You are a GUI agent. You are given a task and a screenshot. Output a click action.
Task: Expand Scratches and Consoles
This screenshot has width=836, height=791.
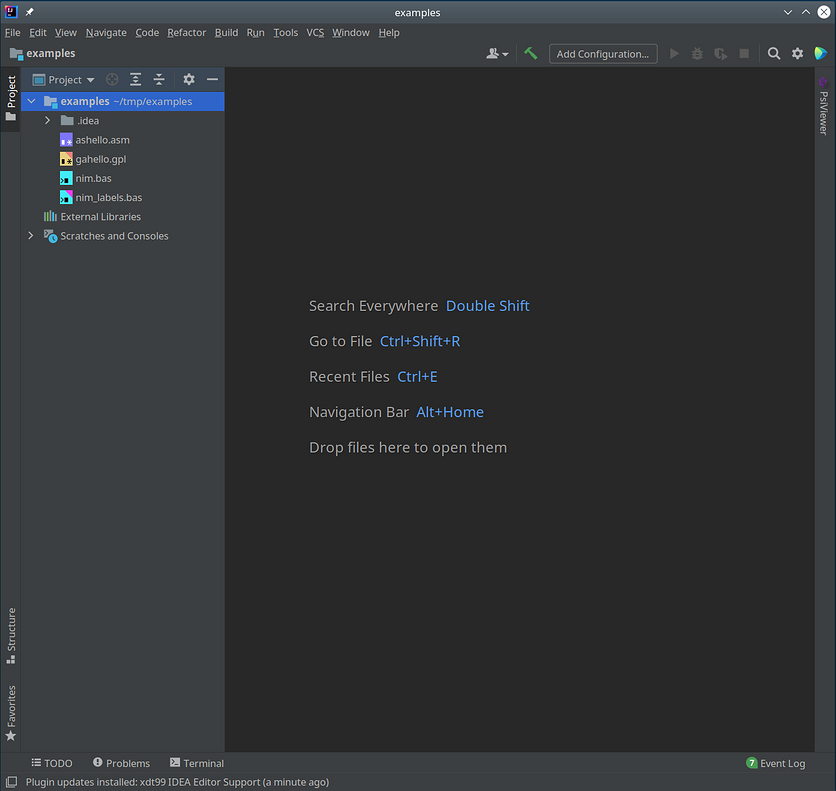pos(30,236)
